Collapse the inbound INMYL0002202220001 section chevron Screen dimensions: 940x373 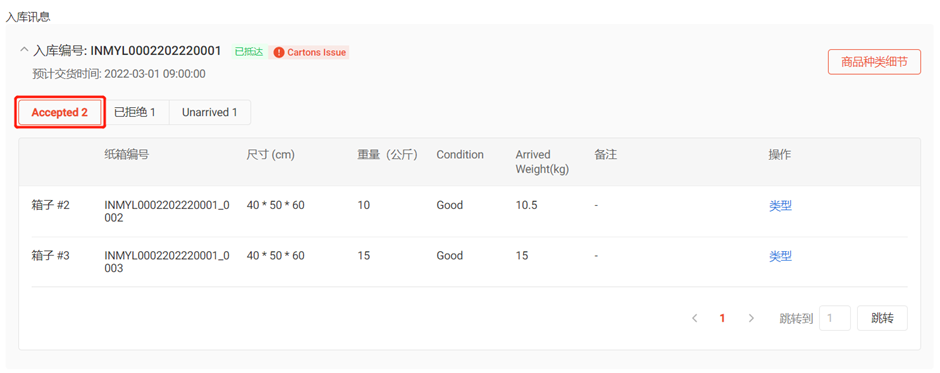click(x=24, y=50)
